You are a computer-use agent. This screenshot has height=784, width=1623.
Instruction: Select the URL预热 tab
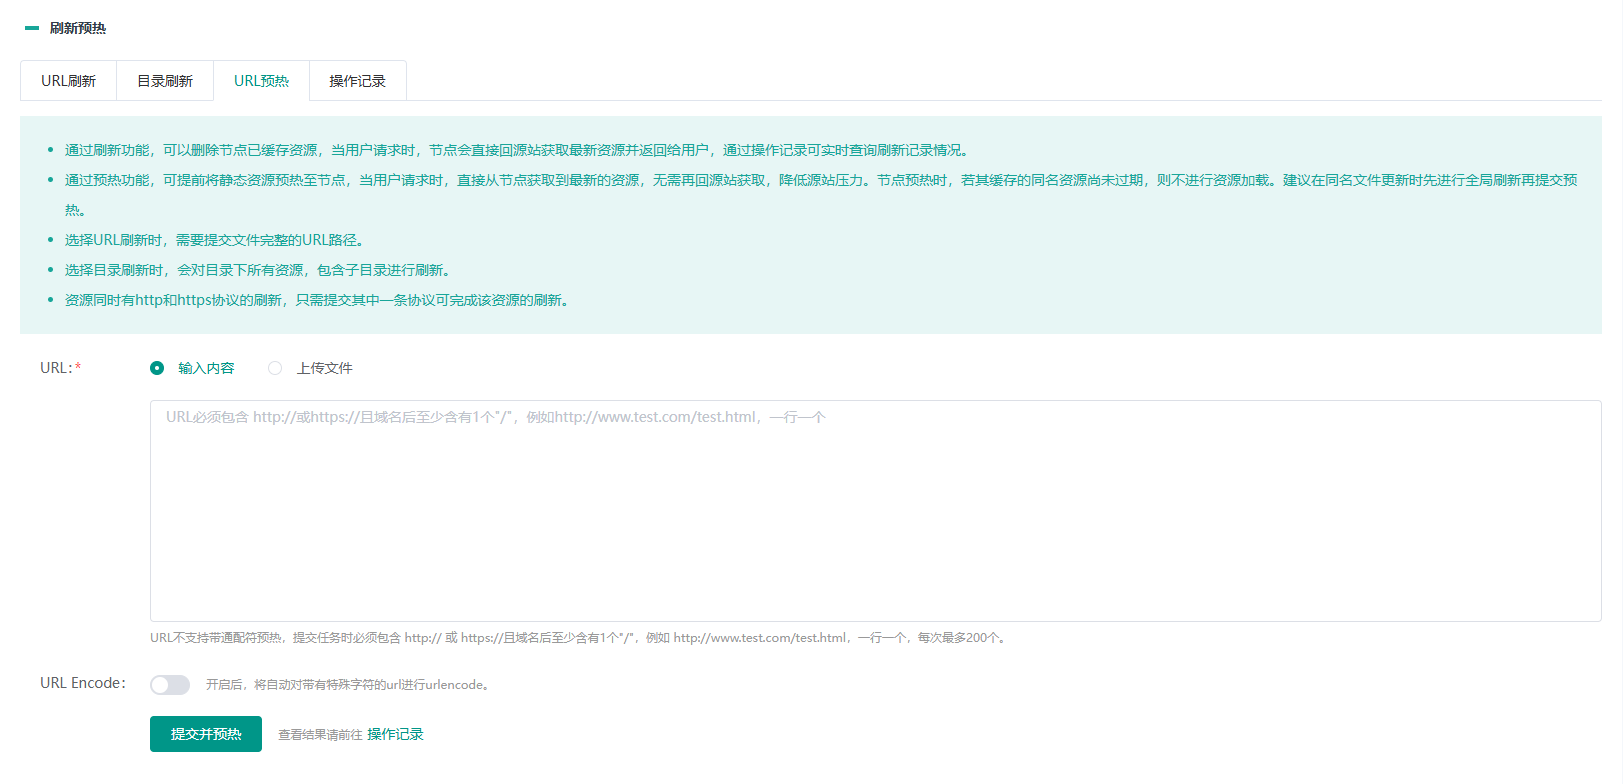tap(261, 81)
